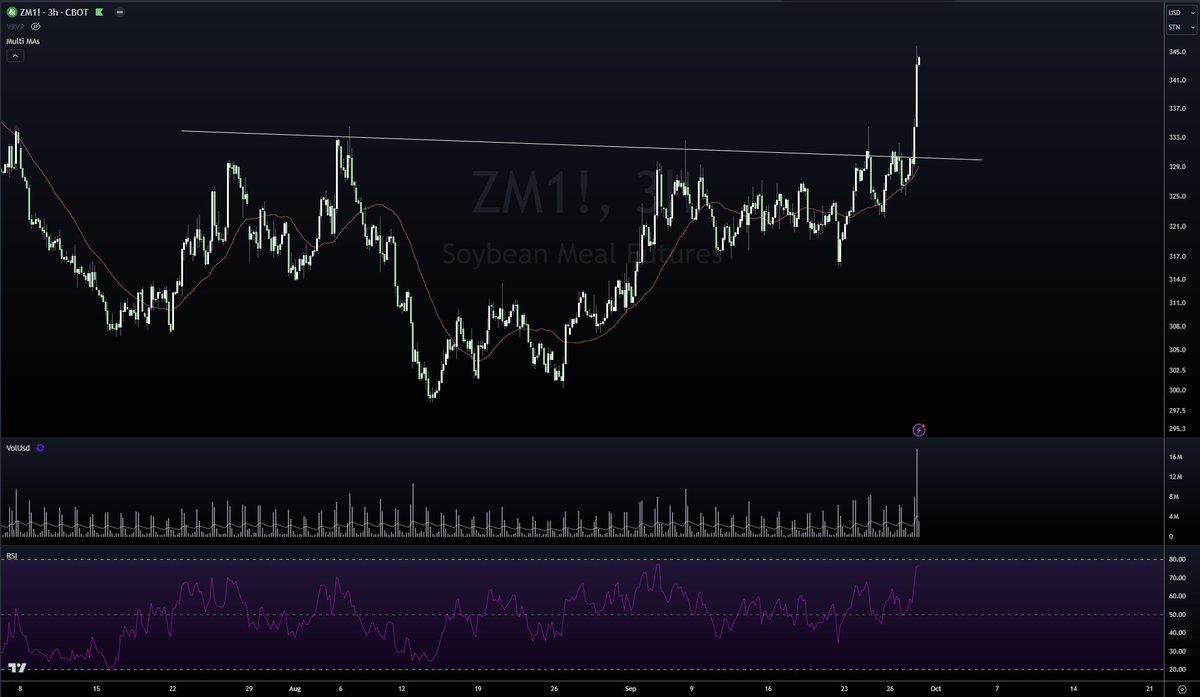Collapse the indicator legend with chevron button

pyautogui.click(x=14, y=56)
